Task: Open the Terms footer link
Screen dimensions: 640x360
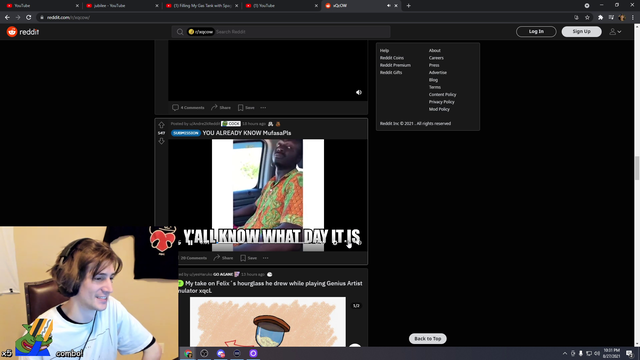Action: coord(435,87)
